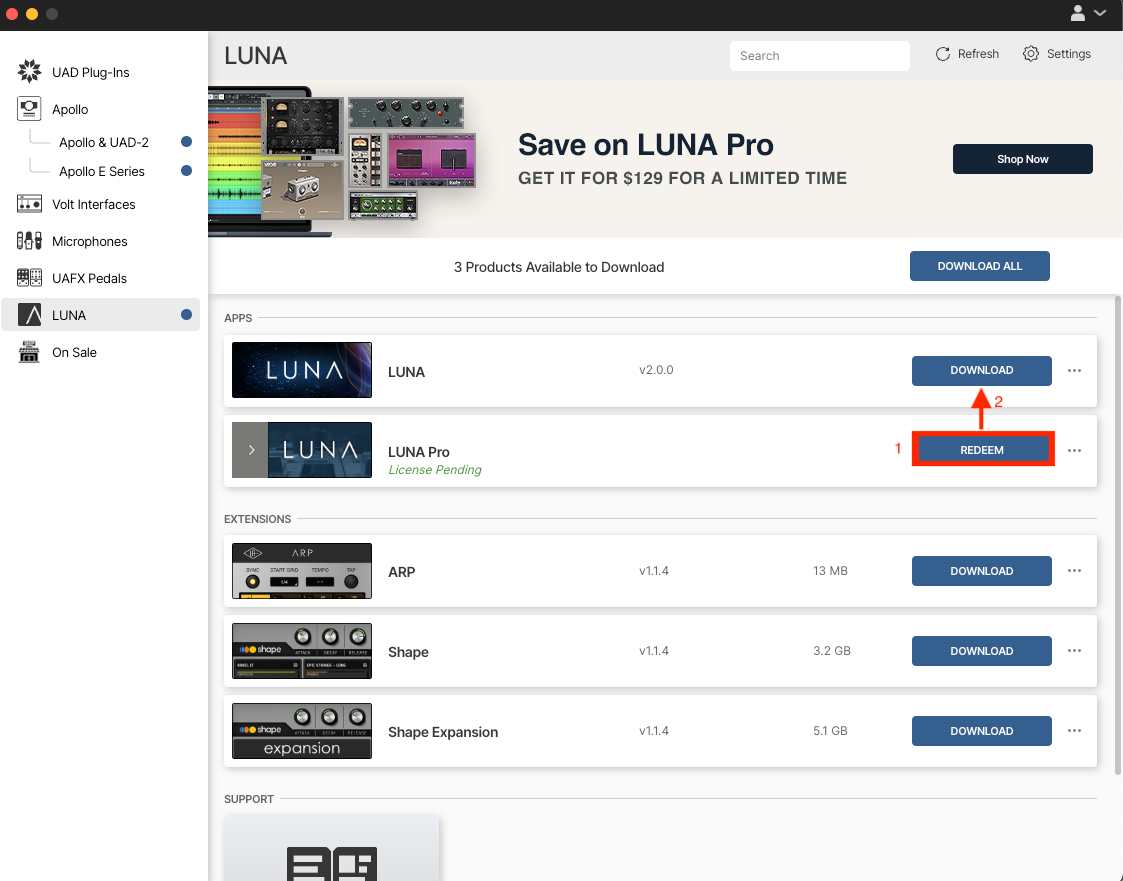This screenshot has height=881, width=1123.
Task: Click the ARP extension thumbnail
Action: click(x=302, y=571)
